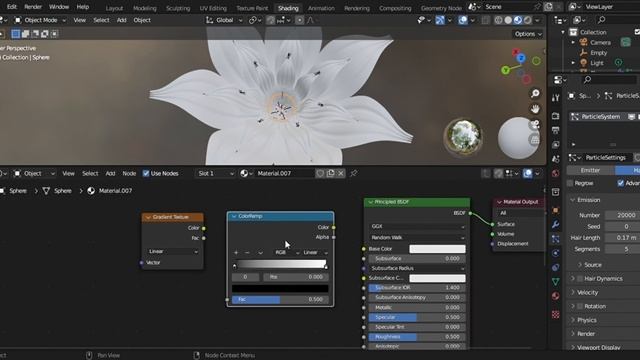Open the Particles properties tab
The image size is (640, 360).
coord(556,239)
